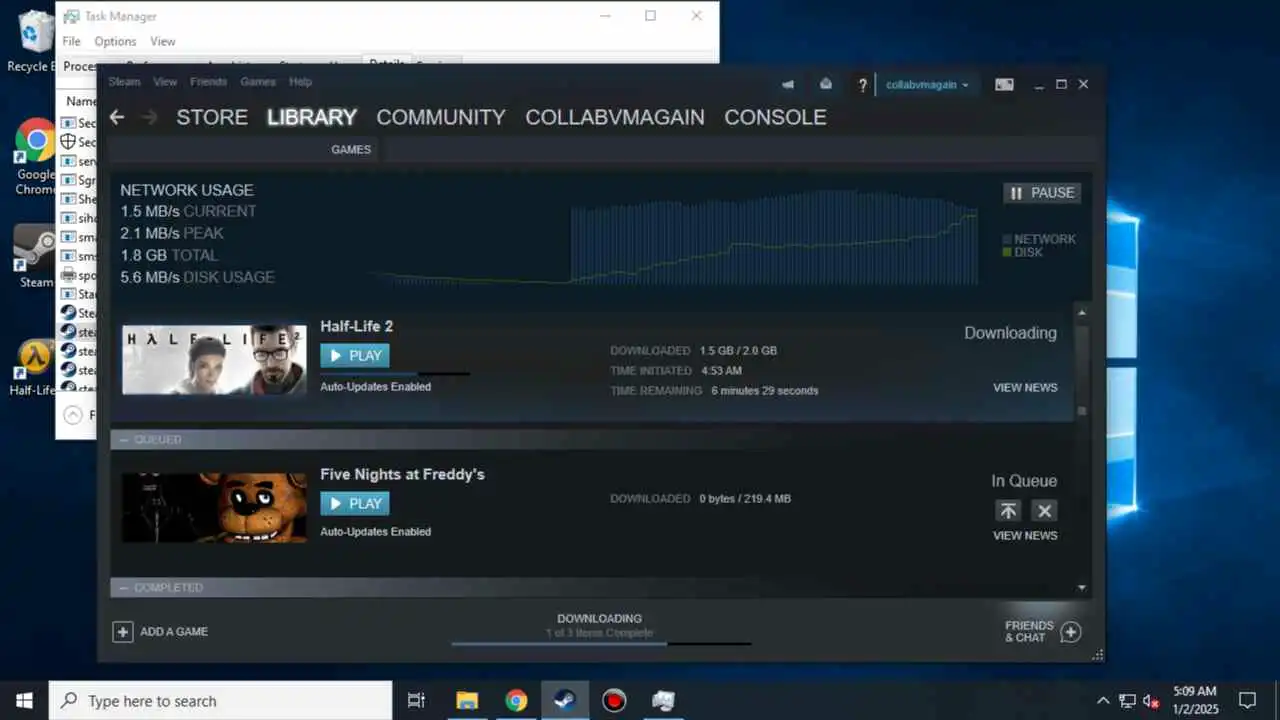Collapse the Completed section
1280x720 pixels.
(124, 588)
